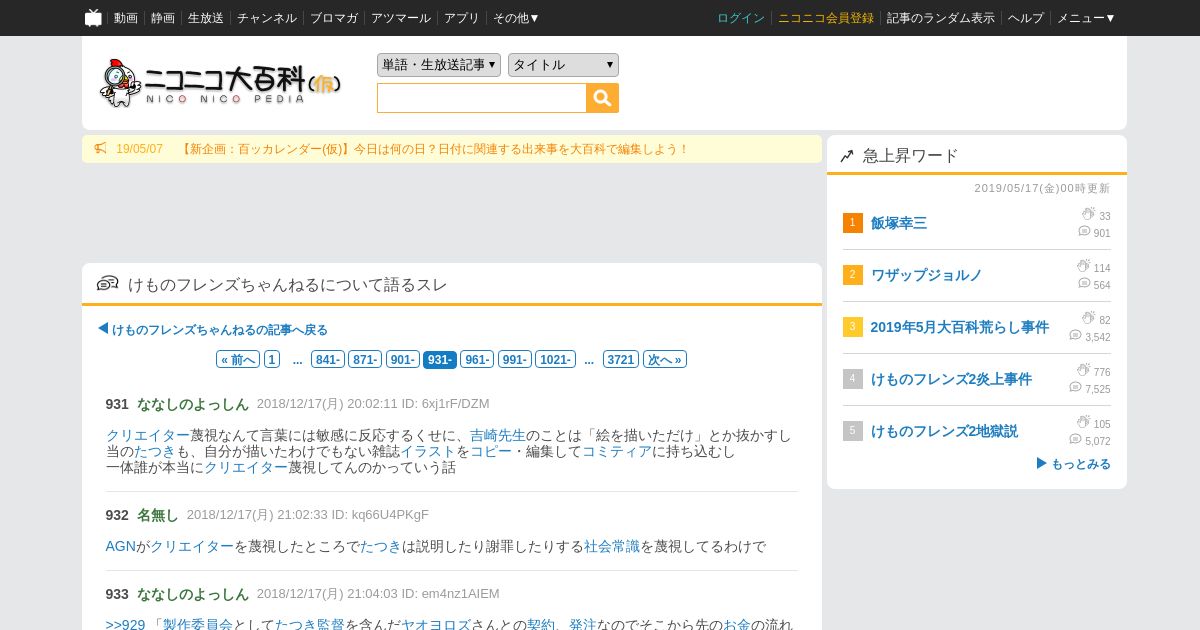1200x630 pixels.
Task: Click the comment bubble icon next to 5,072
Action: (1075, 439)
